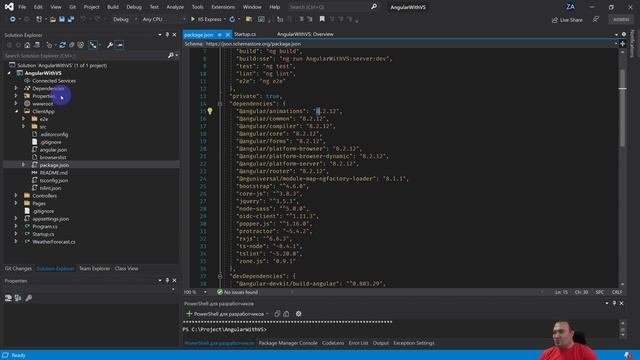
Task: Open the File menu
Action: (x=22, y=7)
